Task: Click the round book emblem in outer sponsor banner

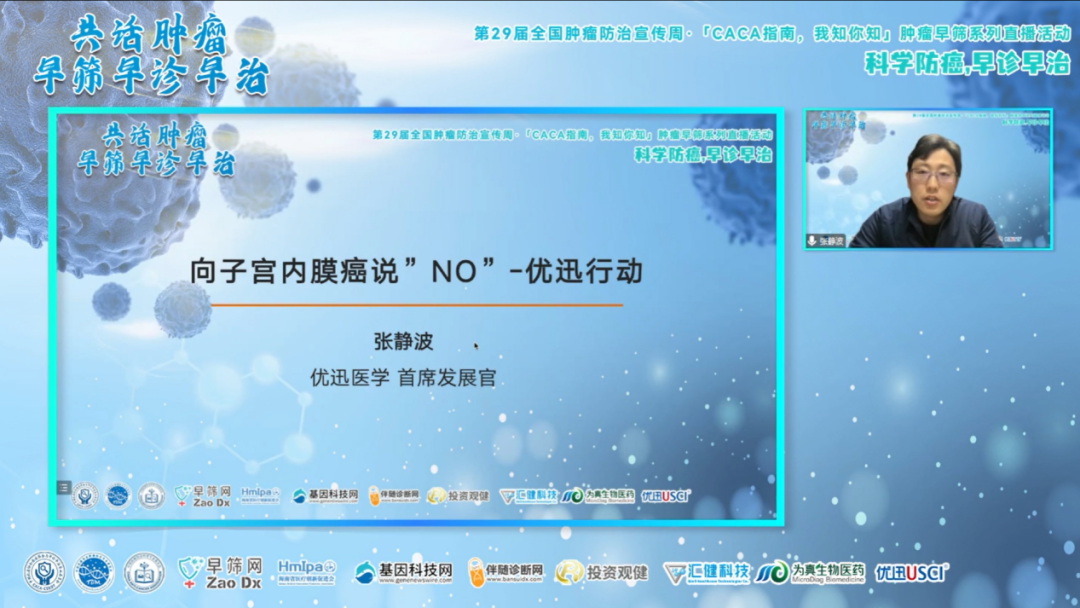Action: pyautogui.click(x=144, y=572)
